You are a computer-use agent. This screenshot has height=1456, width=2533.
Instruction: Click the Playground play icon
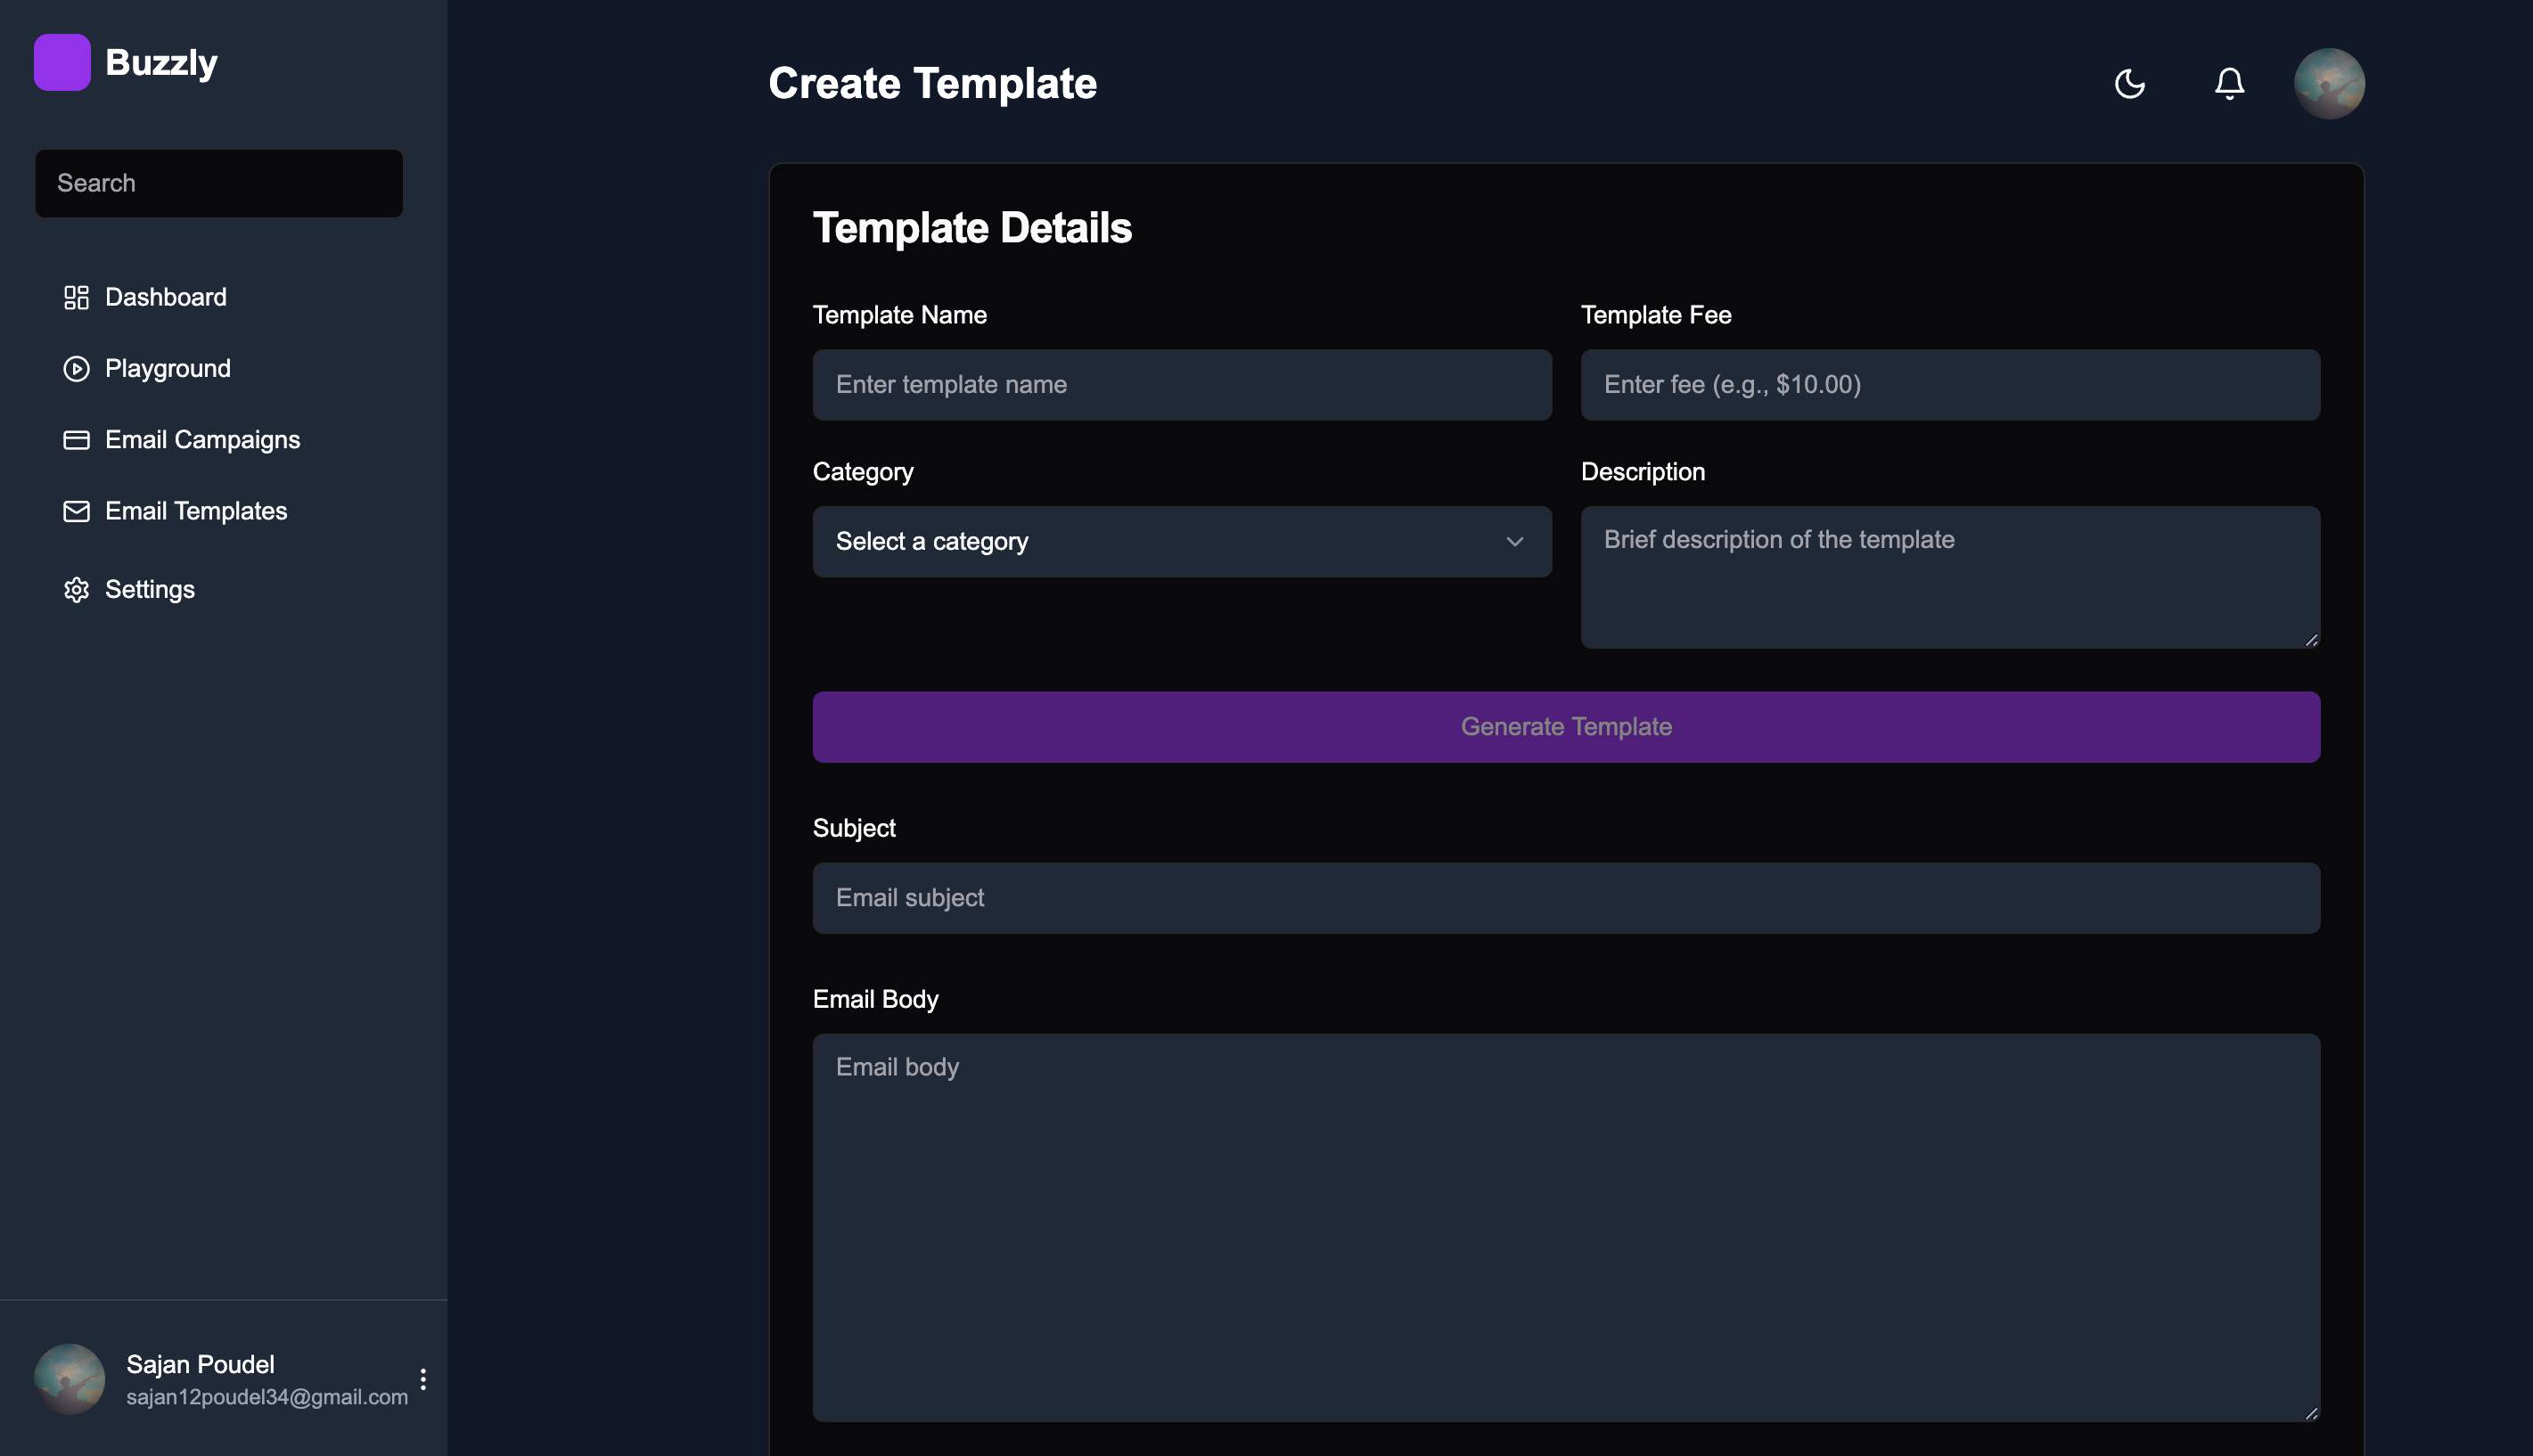(76, 369)
